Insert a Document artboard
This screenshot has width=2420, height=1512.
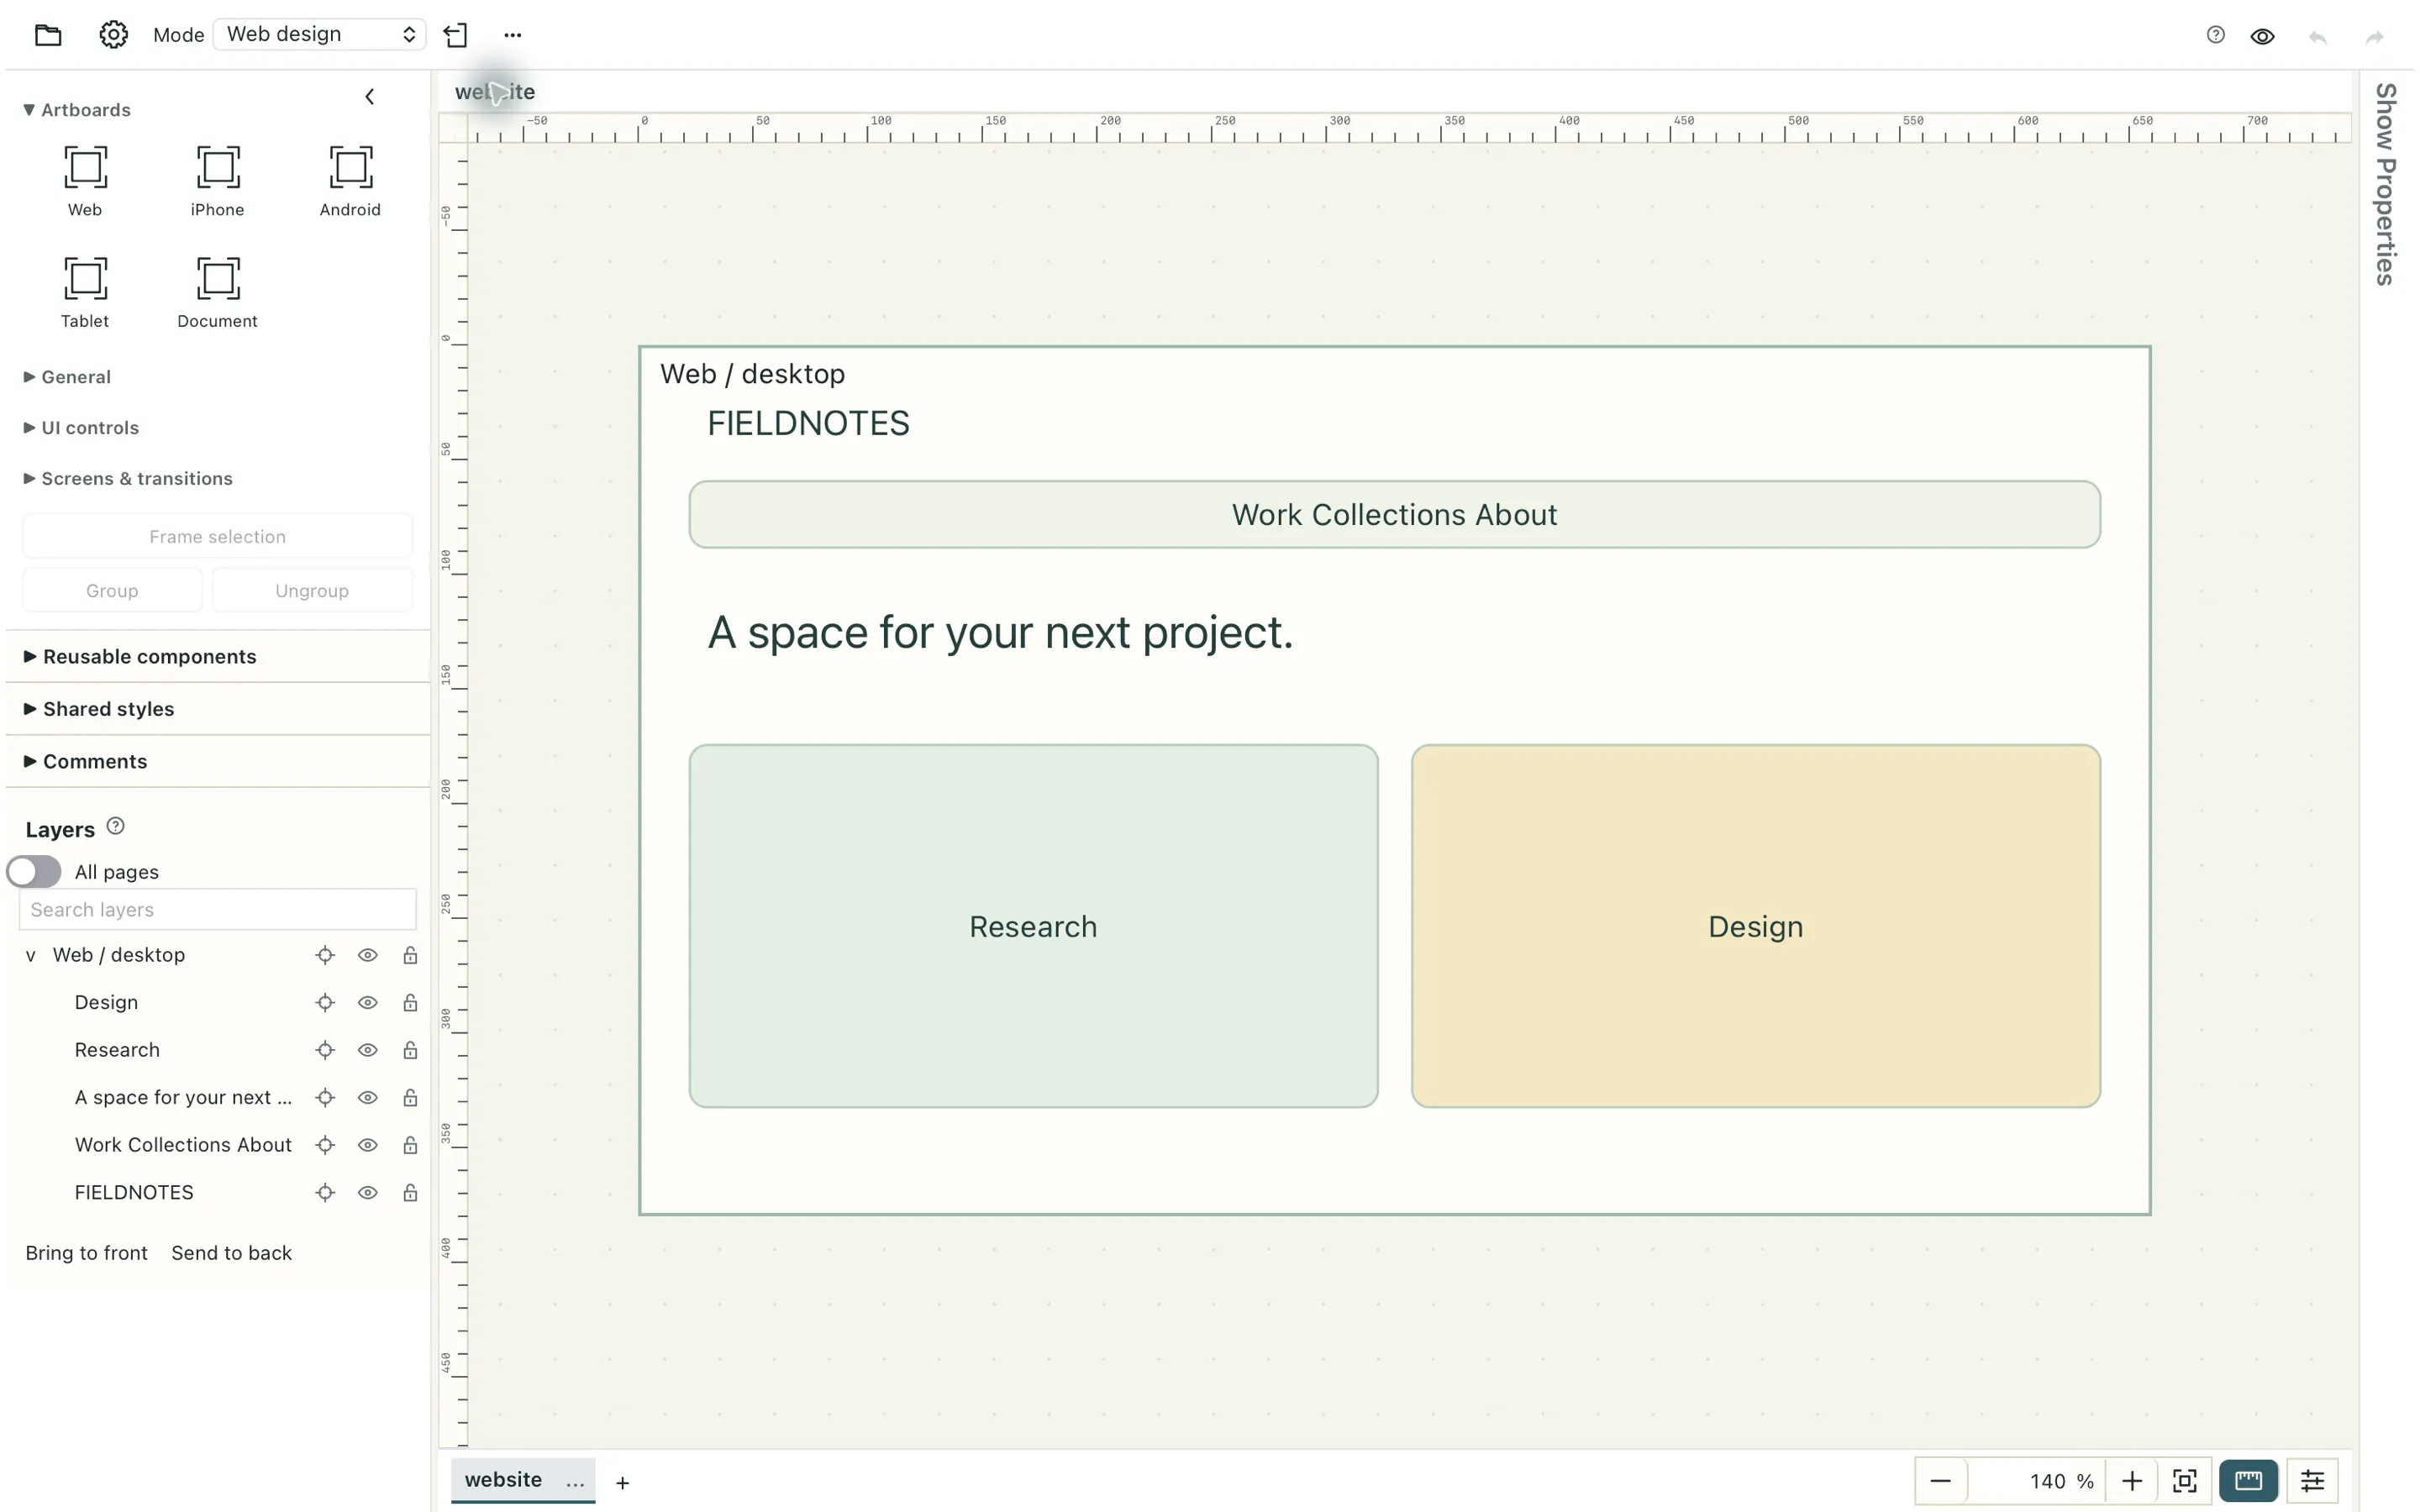217,292
